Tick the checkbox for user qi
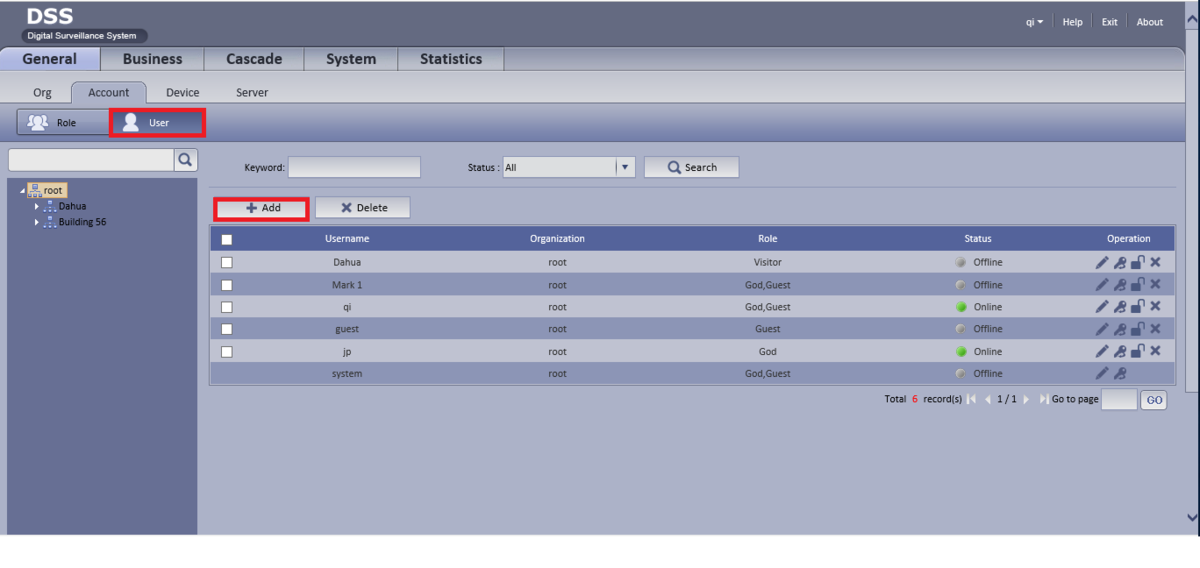Image resolution: width=1200 pixels, height=568 pixels. (227, 307)
